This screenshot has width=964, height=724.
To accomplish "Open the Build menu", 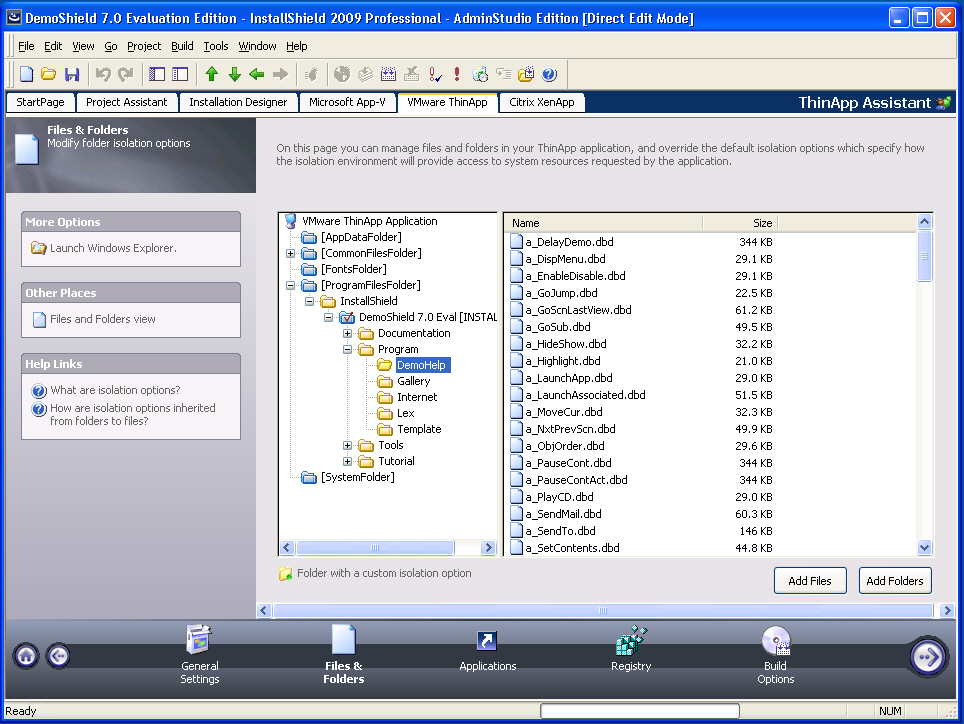I will [x=182, y=46].
